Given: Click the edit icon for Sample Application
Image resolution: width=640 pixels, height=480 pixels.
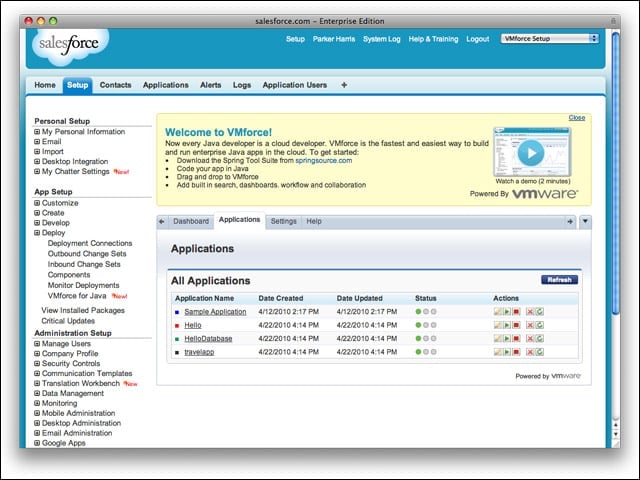Looking at the screenshot, I should pyautogui.click(x=498, y=312).
